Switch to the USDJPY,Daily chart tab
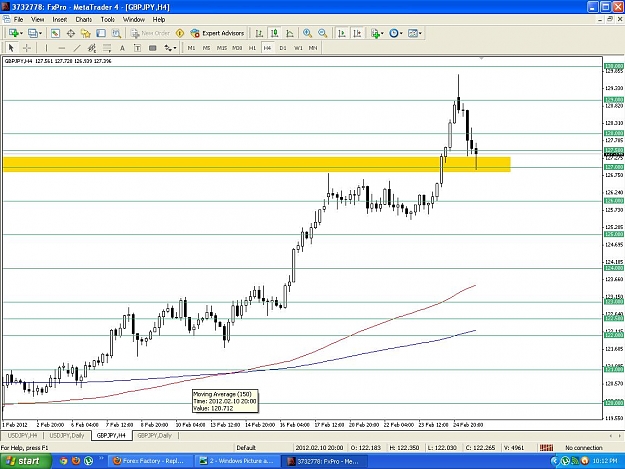Image resolution: width=625 pixels, height=469 pixels. [67, 436]
